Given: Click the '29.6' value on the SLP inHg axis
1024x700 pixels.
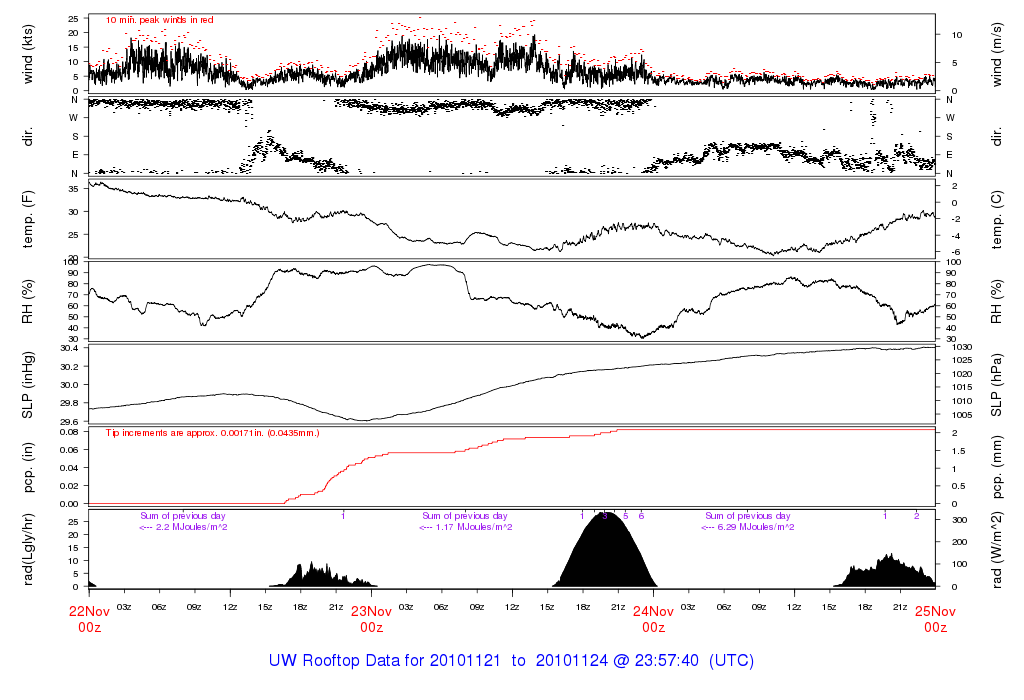Looking at the screenshot, I should tap(69, 422).
